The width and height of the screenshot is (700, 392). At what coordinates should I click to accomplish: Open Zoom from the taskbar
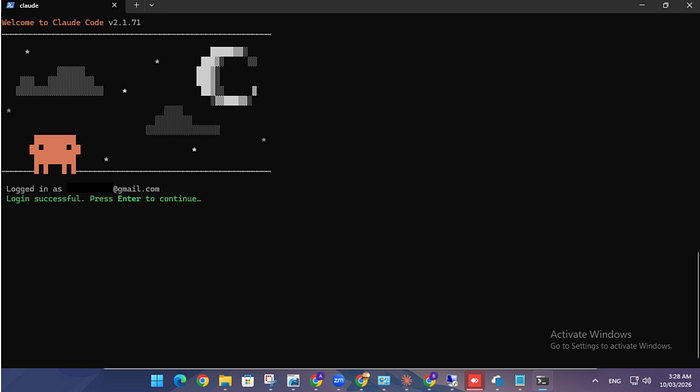tap(338, 381)
